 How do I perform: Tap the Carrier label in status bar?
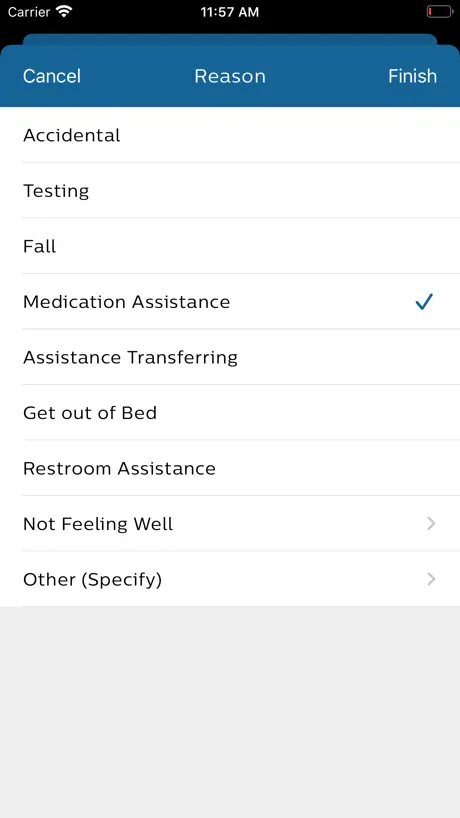[x=29, y=12]
